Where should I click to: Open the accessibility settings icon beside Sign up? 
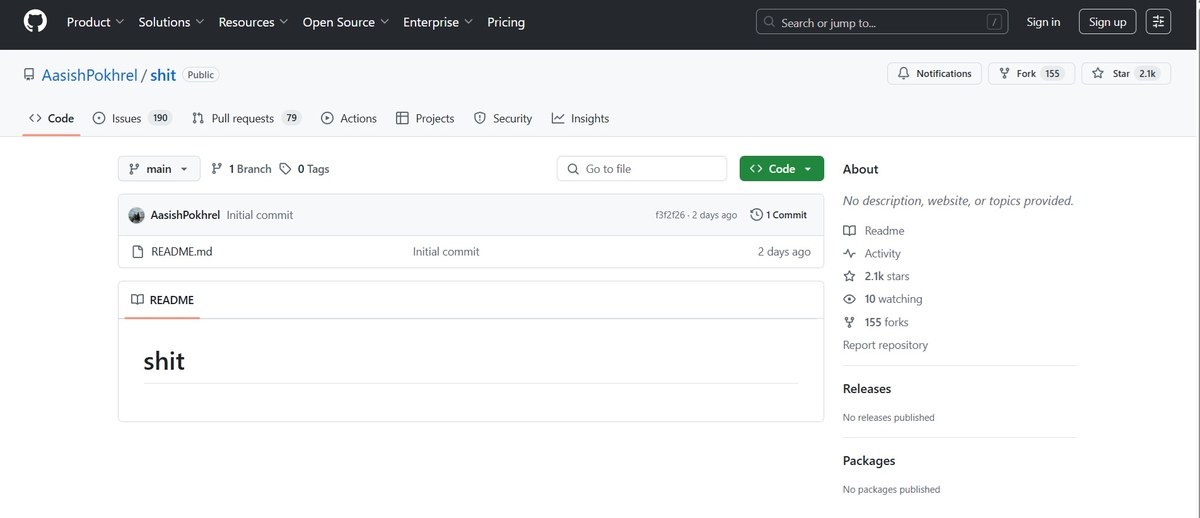coord(1158,22)
